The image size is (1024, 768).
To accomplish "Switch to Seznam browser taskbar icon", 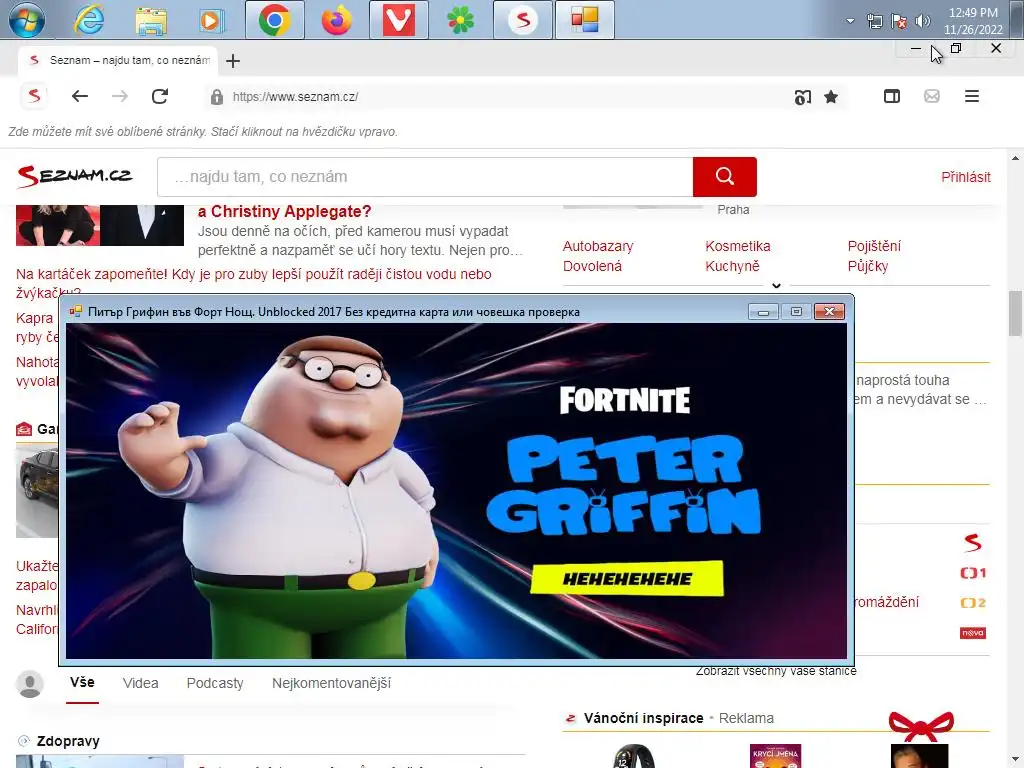I will point(522,20).
